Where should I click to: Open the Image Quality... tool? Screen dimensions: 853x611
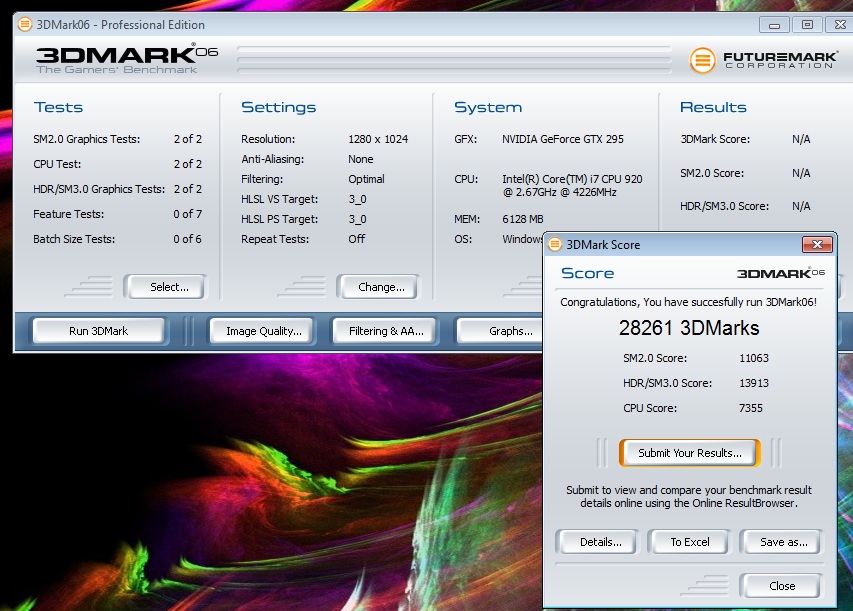pos(263,331)
